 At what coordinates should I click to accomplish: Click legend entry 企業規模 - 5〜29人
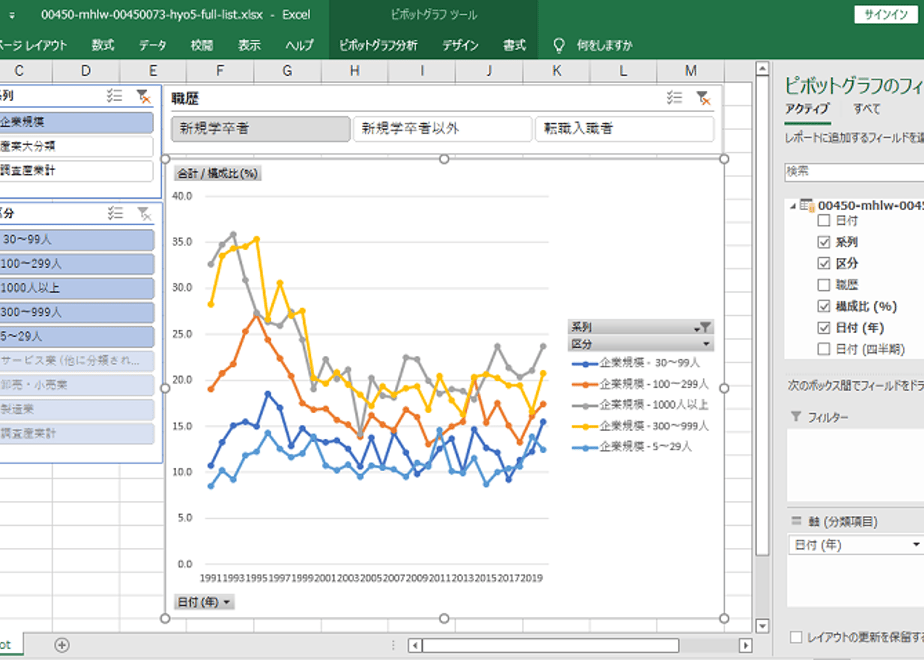(632, 447)
